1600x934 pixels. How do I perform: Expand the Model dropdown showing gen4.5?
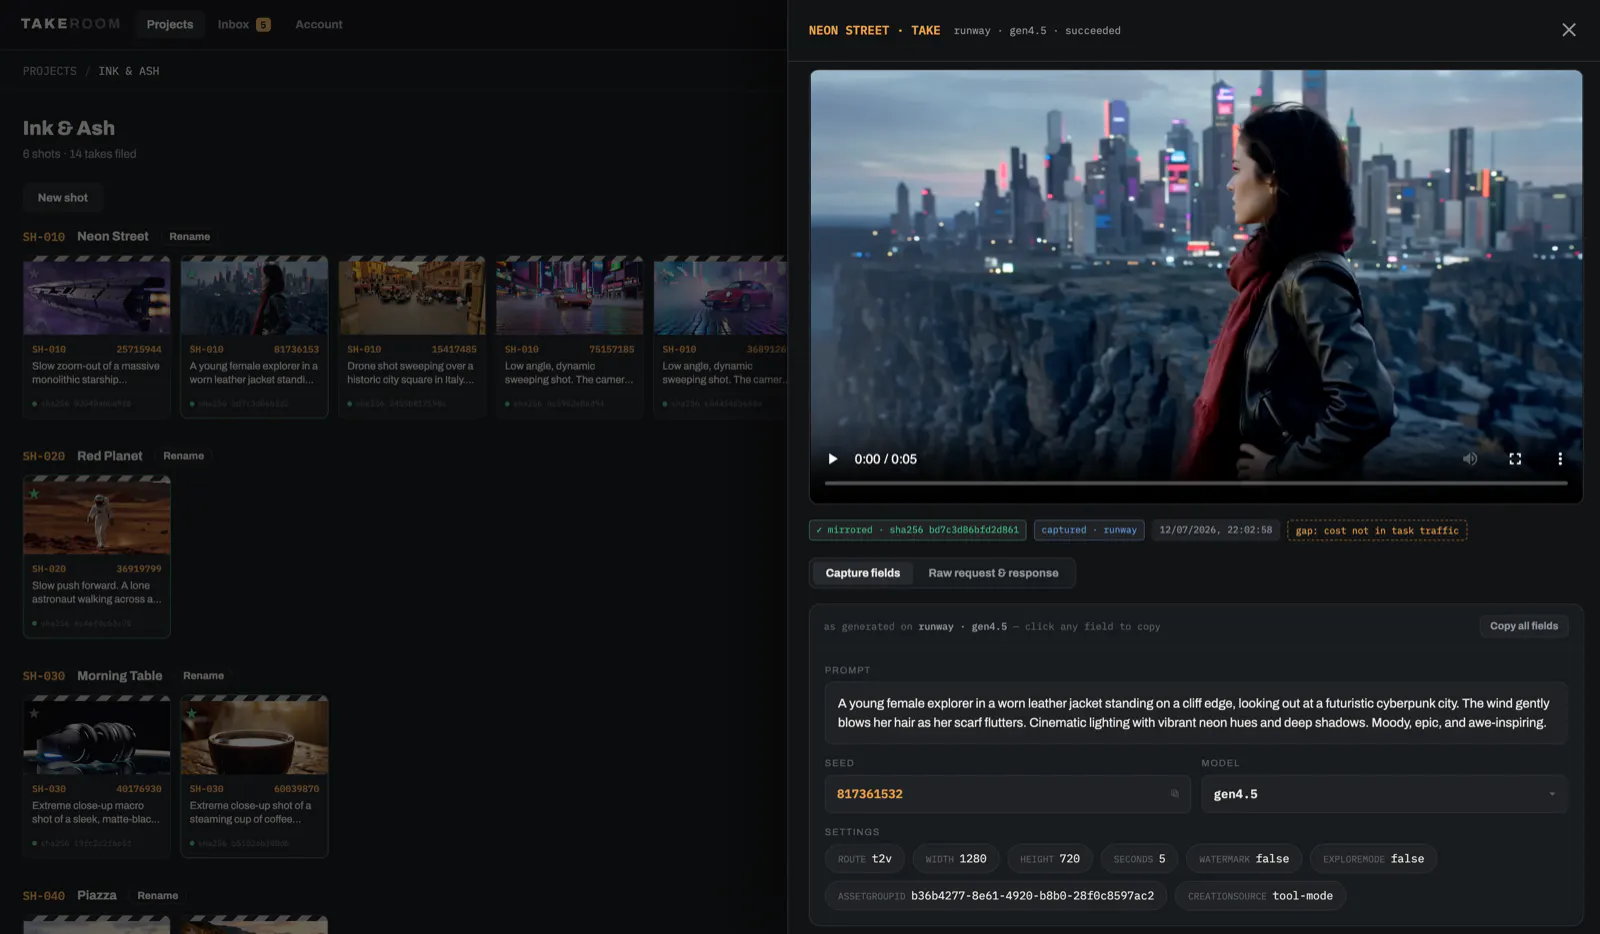pyautogui.click(x=1384, y=794)
